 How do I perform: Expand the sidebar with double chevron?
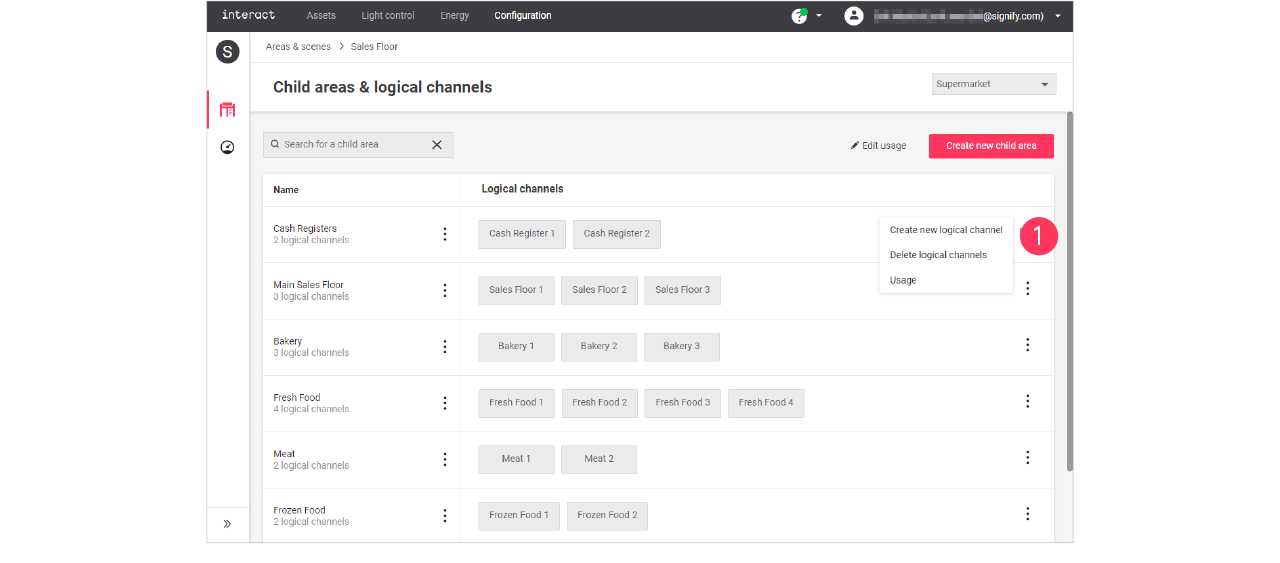(x=227, y=523)
